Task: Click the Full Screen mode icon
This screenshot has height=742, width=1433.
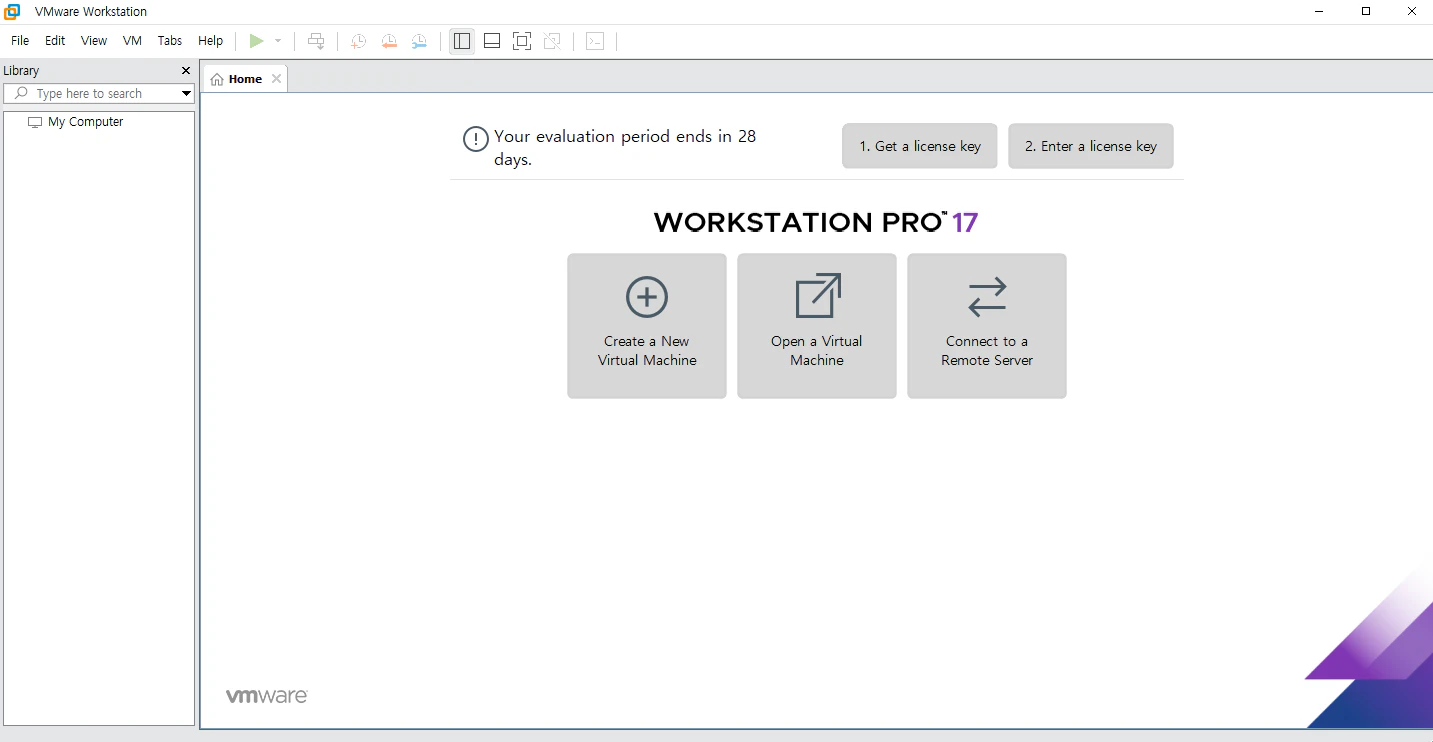Action: [522, 41]
